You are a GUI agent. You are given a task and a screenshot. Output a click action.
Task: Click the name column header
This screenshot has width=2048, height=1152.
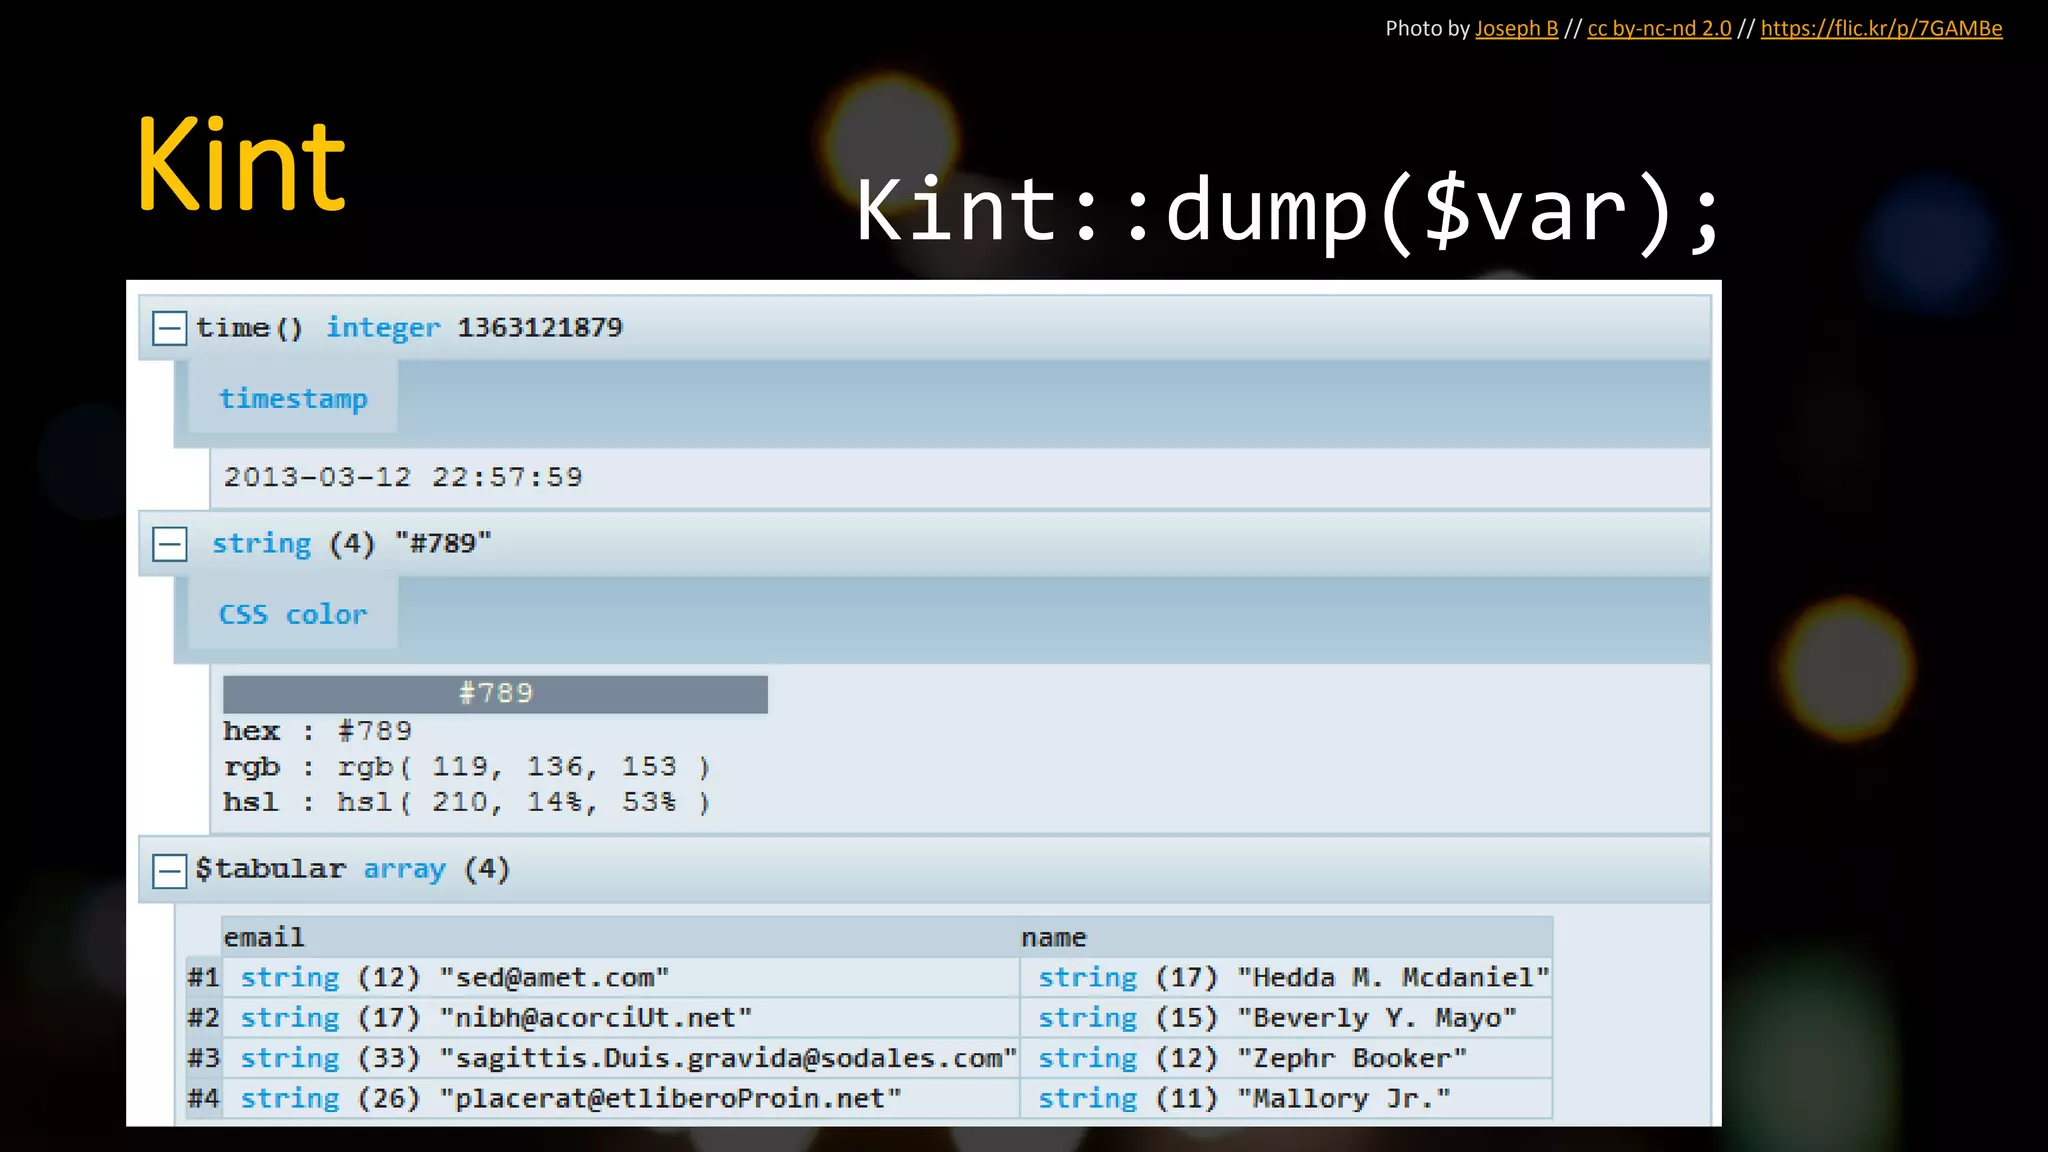click(1286, 937)
